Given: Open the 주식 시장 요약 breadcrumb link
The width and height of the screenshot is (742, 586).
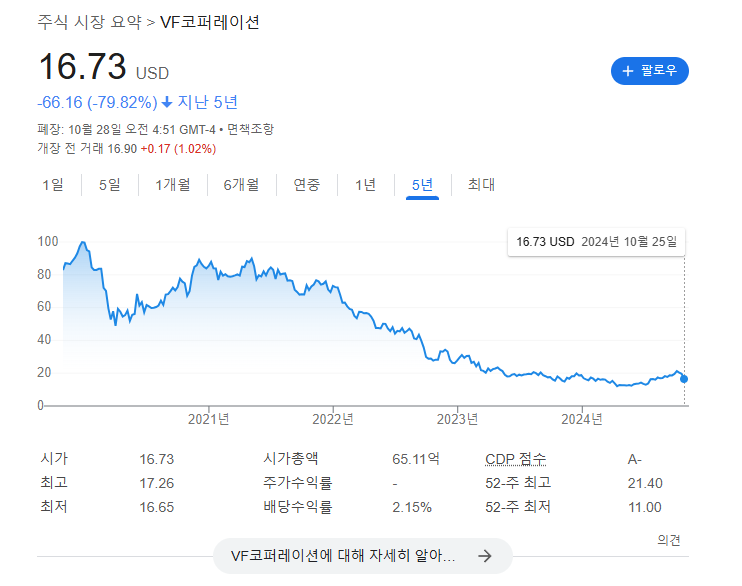Looking at the screenshot, I should click(89, 21).
